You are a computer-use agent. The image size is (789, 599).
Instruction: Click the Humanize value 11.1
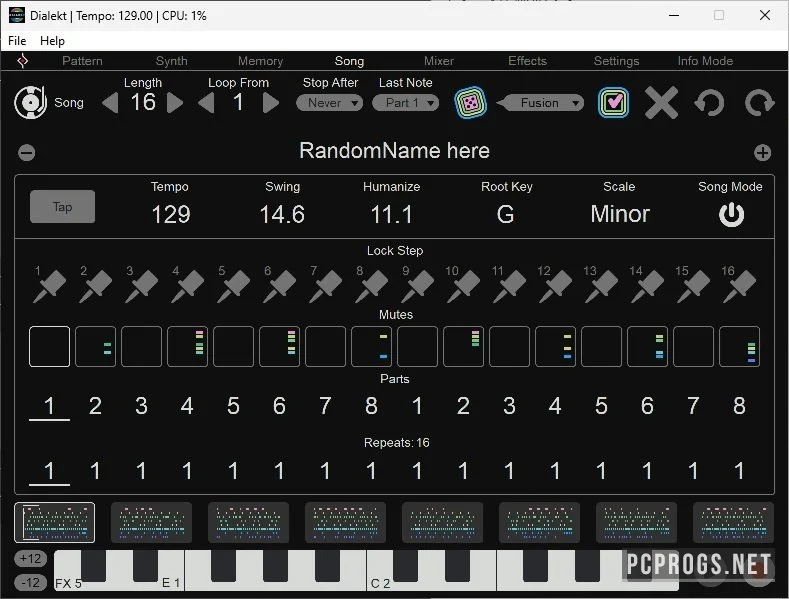[x=391, y=214]
